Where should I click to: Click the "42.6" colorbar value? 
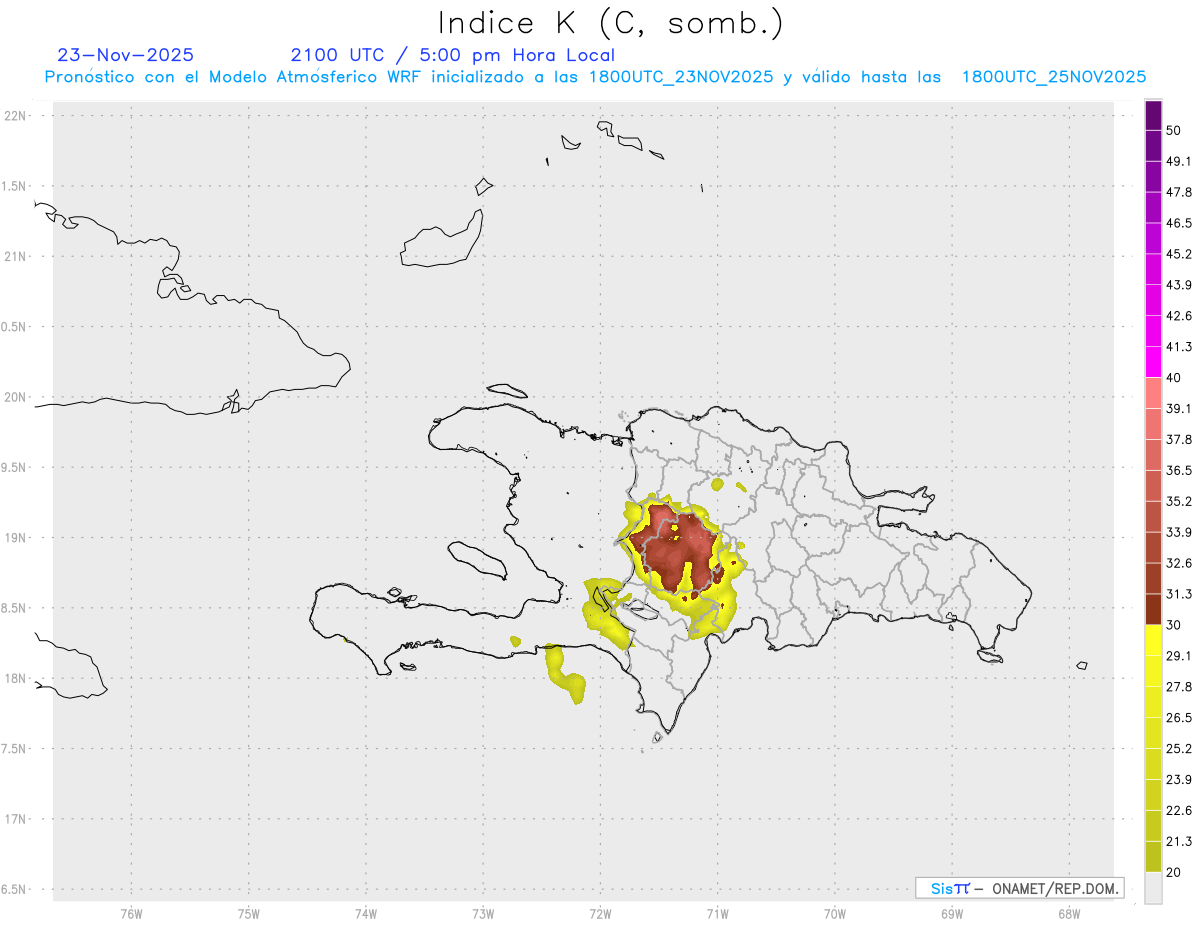click(x=1179, y=316)
